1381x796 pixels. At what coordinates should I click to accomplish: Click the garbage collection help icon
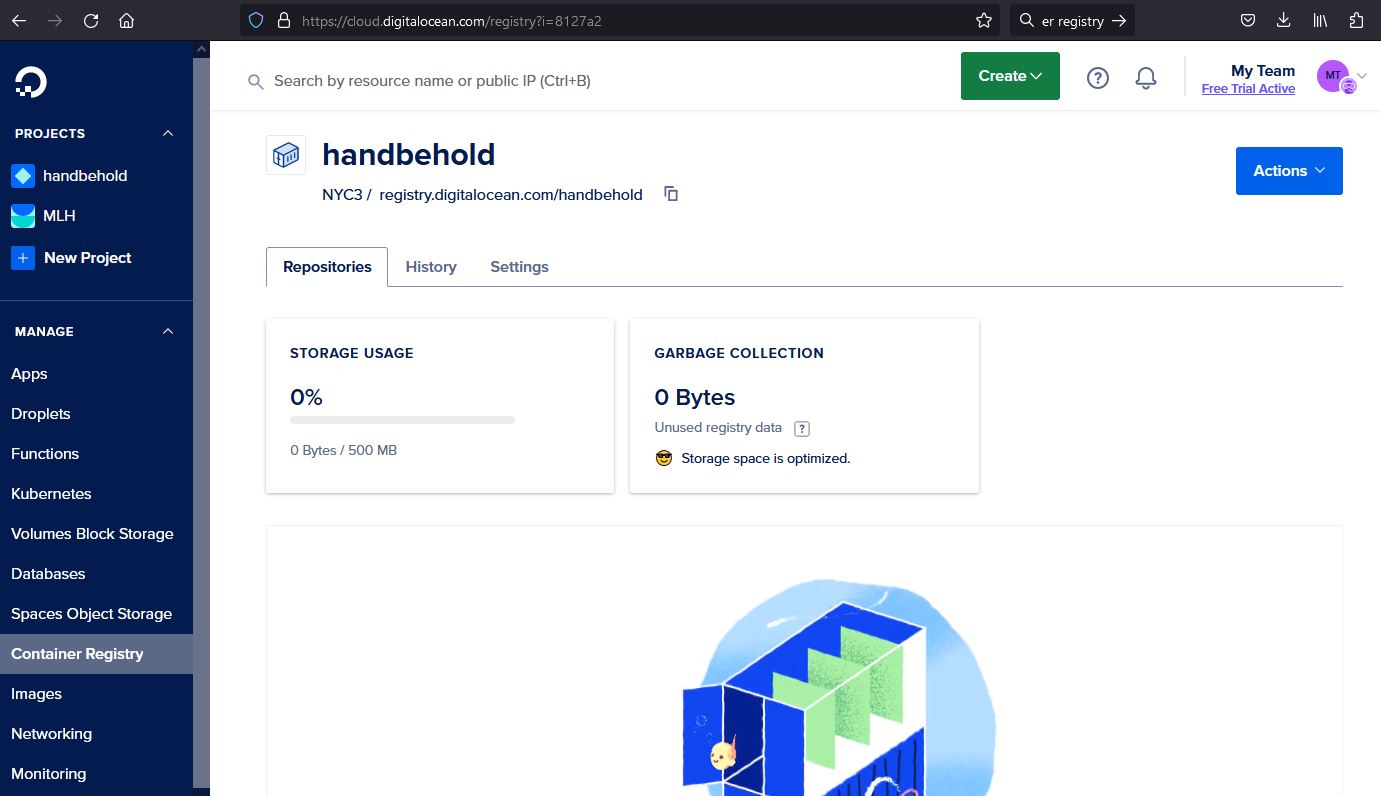pyautogui.click(x=801, y=428)
